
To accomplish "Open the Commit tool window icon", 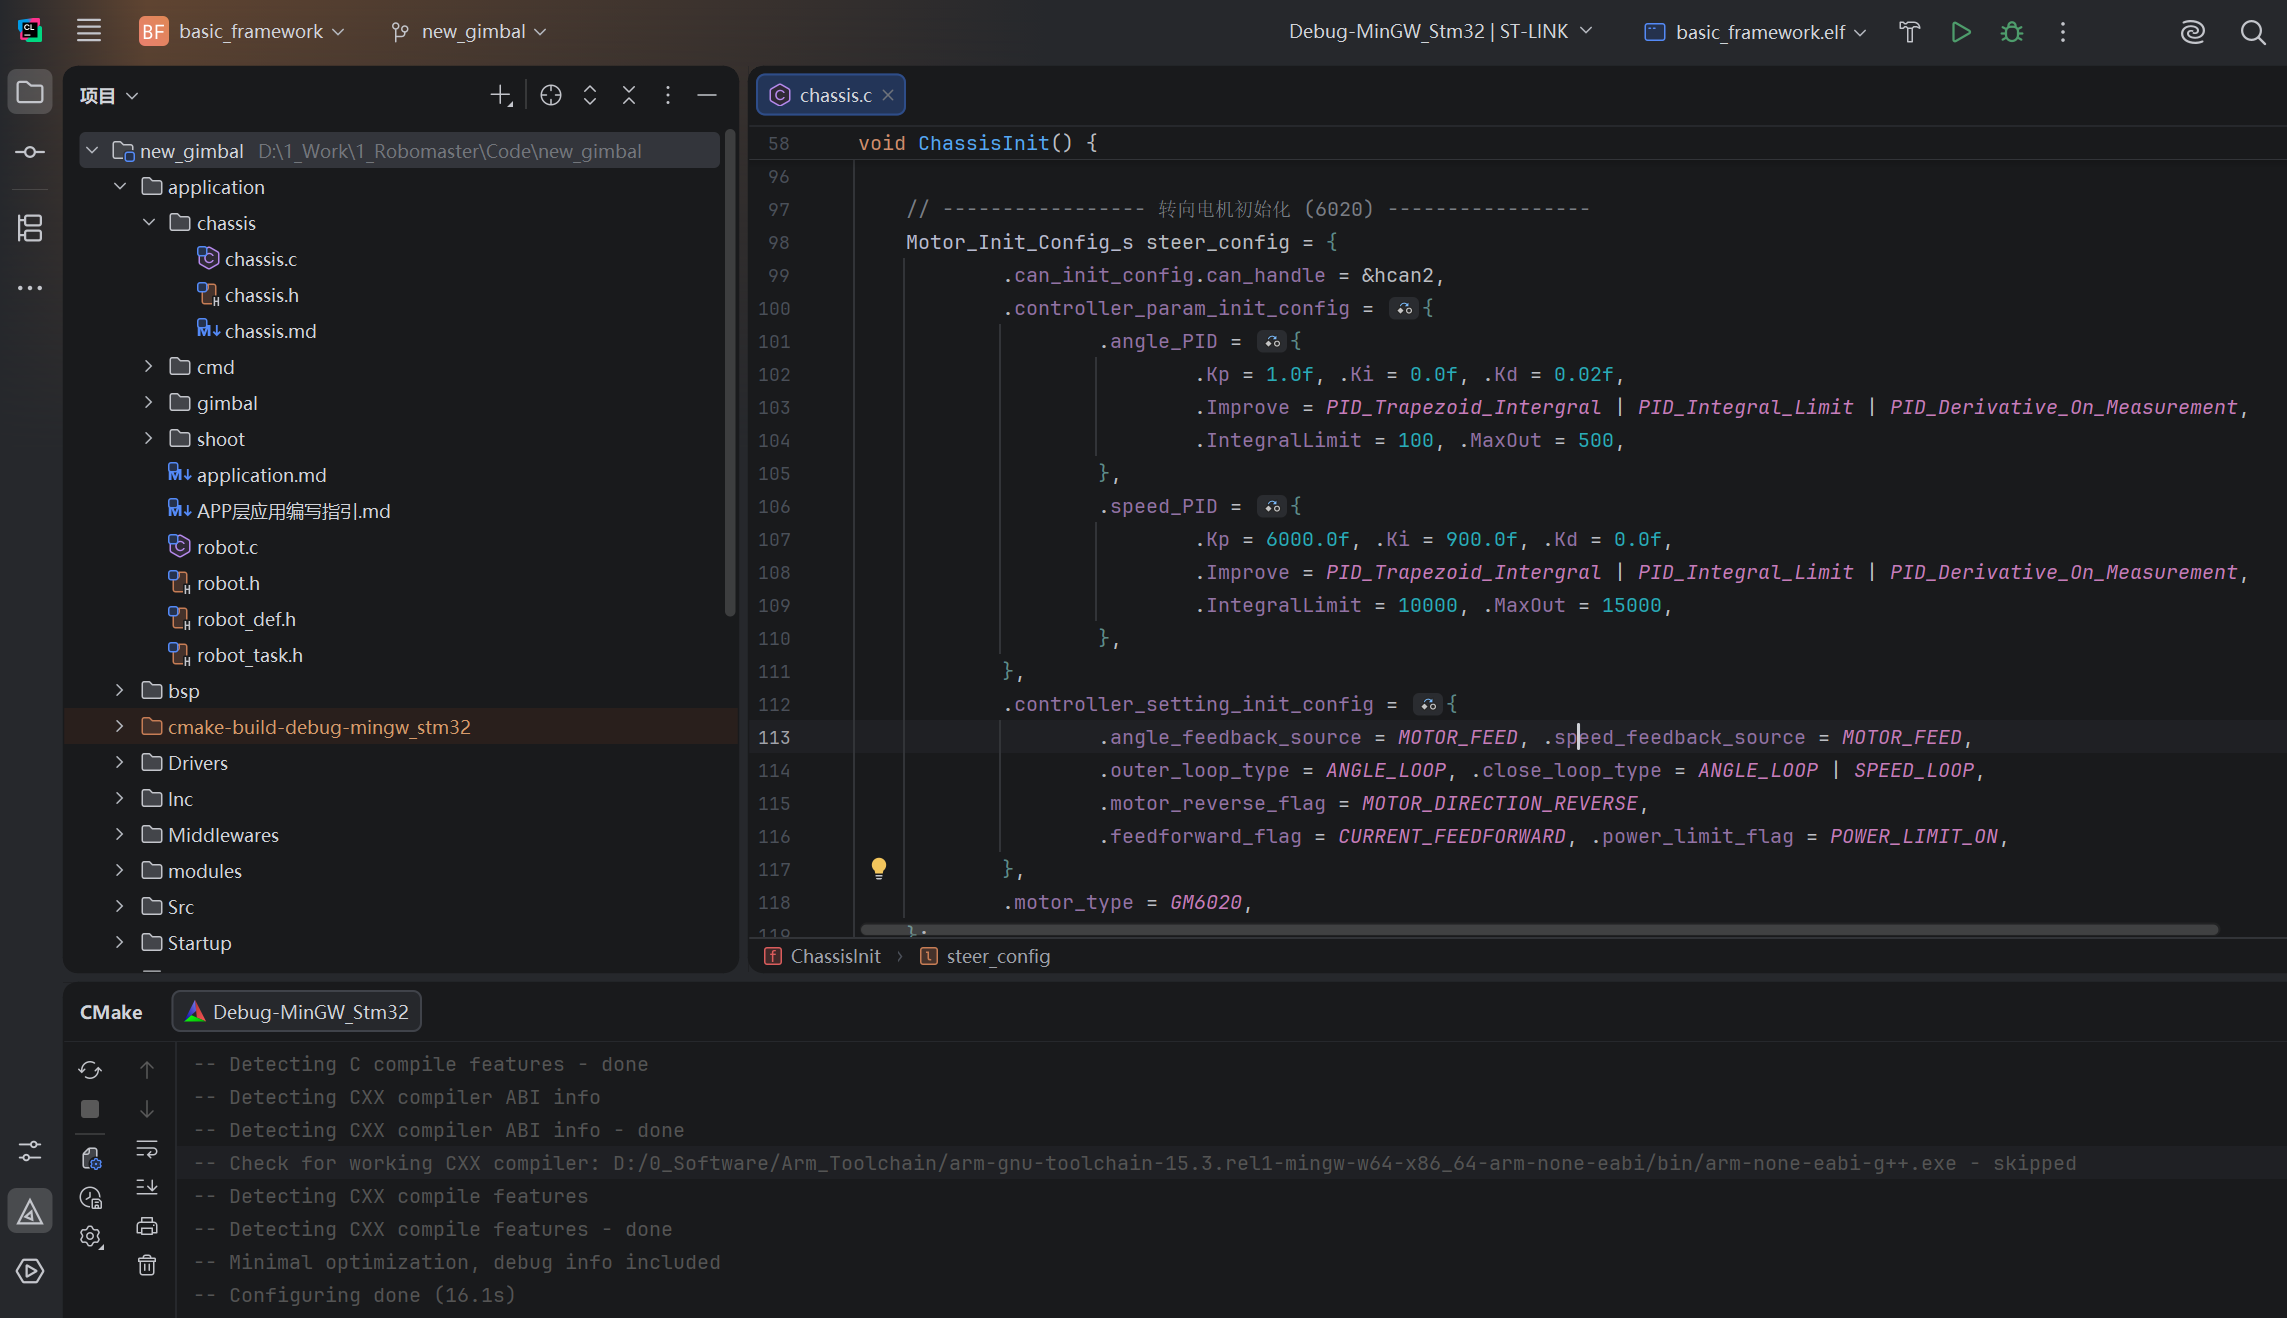I will coord(30,152).
